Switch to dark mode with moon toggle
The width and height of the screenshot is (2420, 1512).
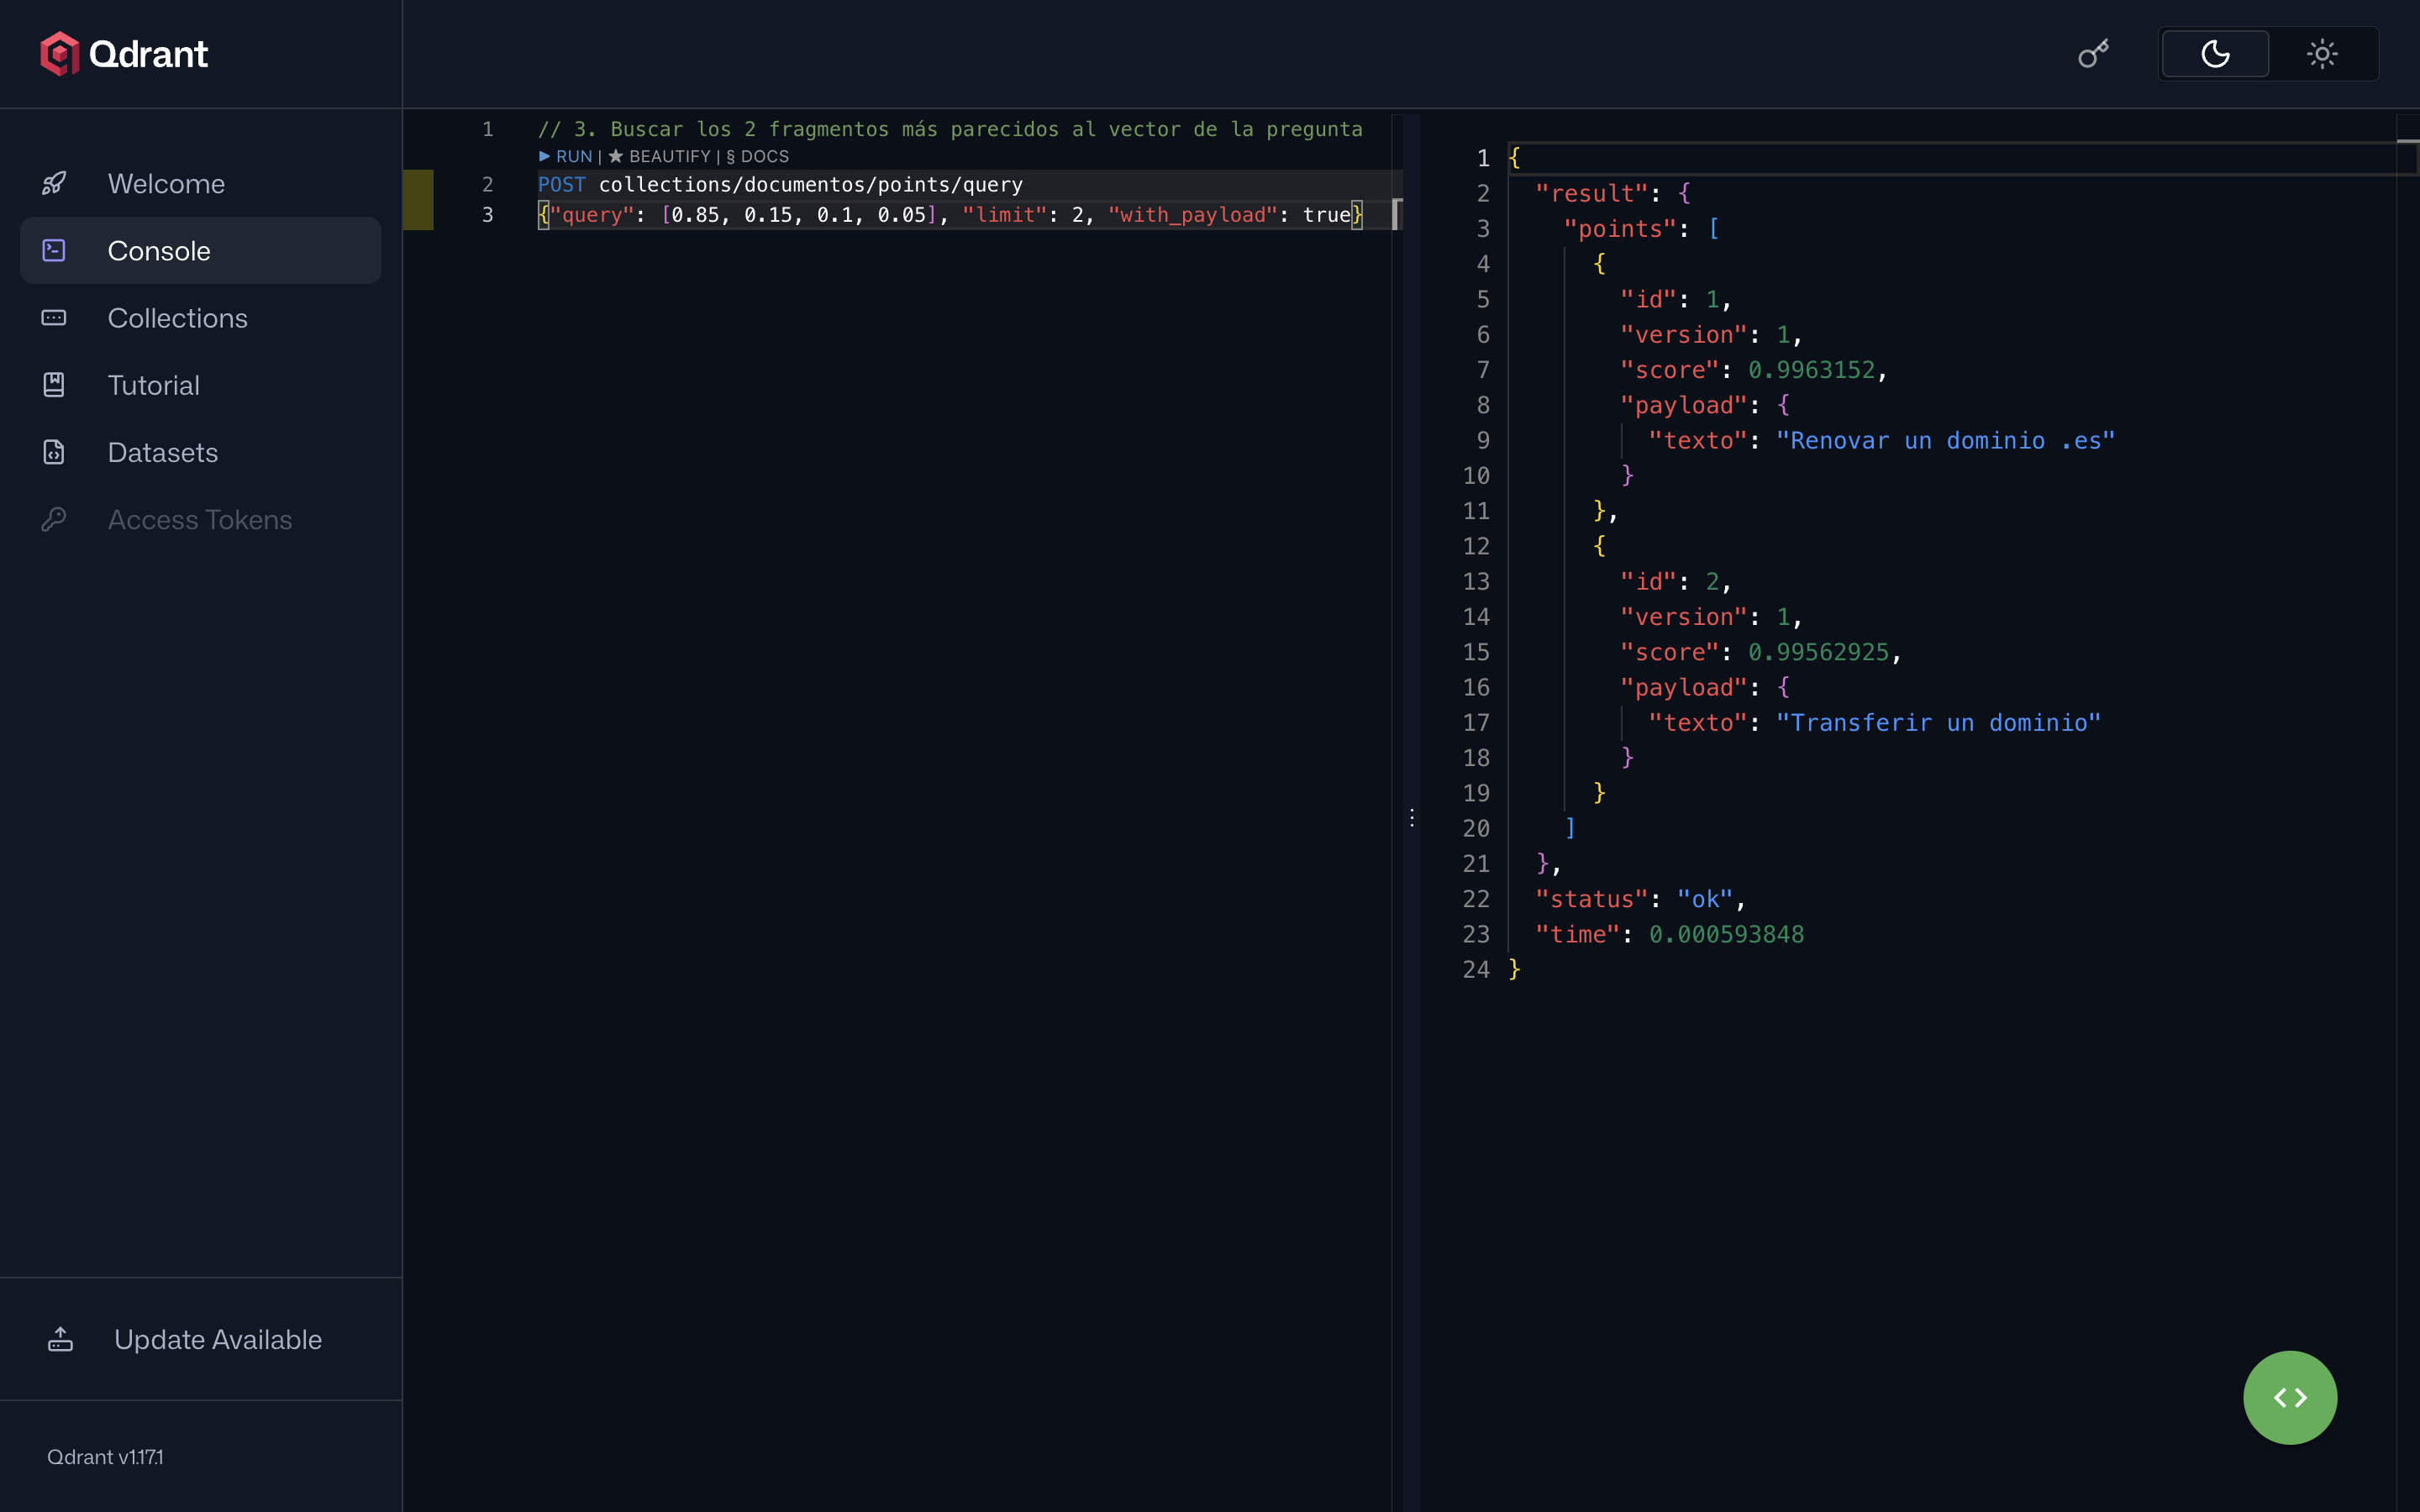[2215, 54]
